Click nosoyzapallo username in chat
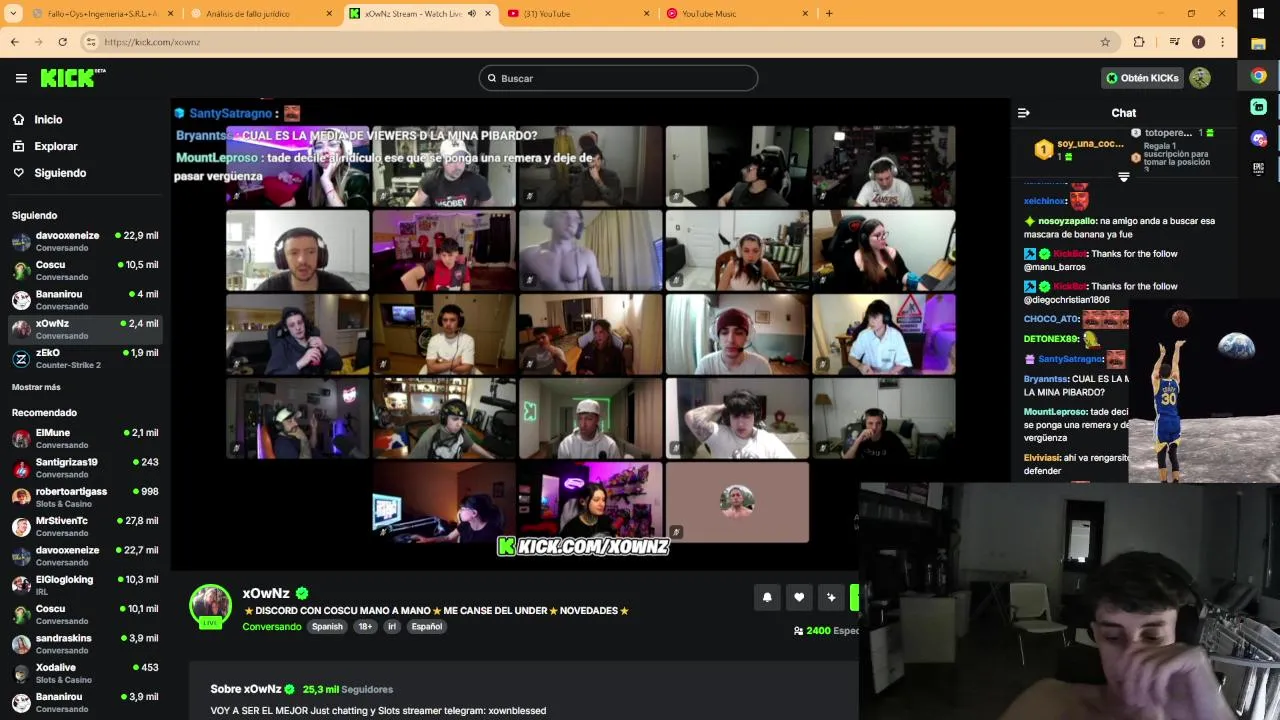1280x720 pixels. [1067, 221]
